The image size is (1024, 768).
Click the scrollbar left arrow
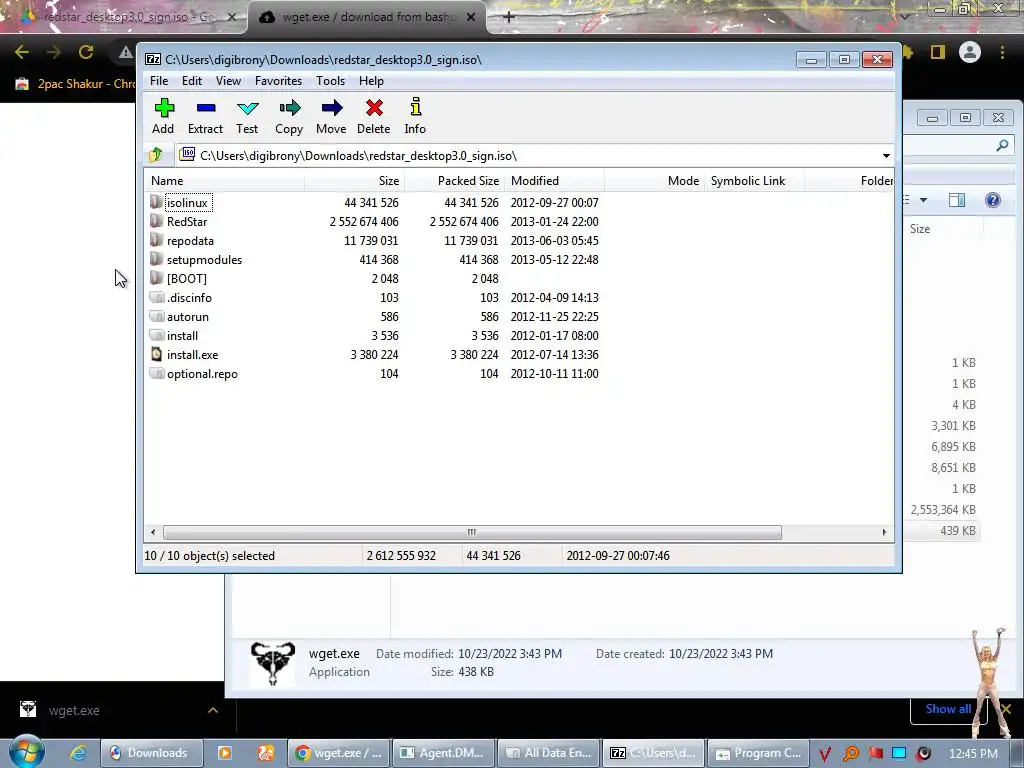[153, 532]
